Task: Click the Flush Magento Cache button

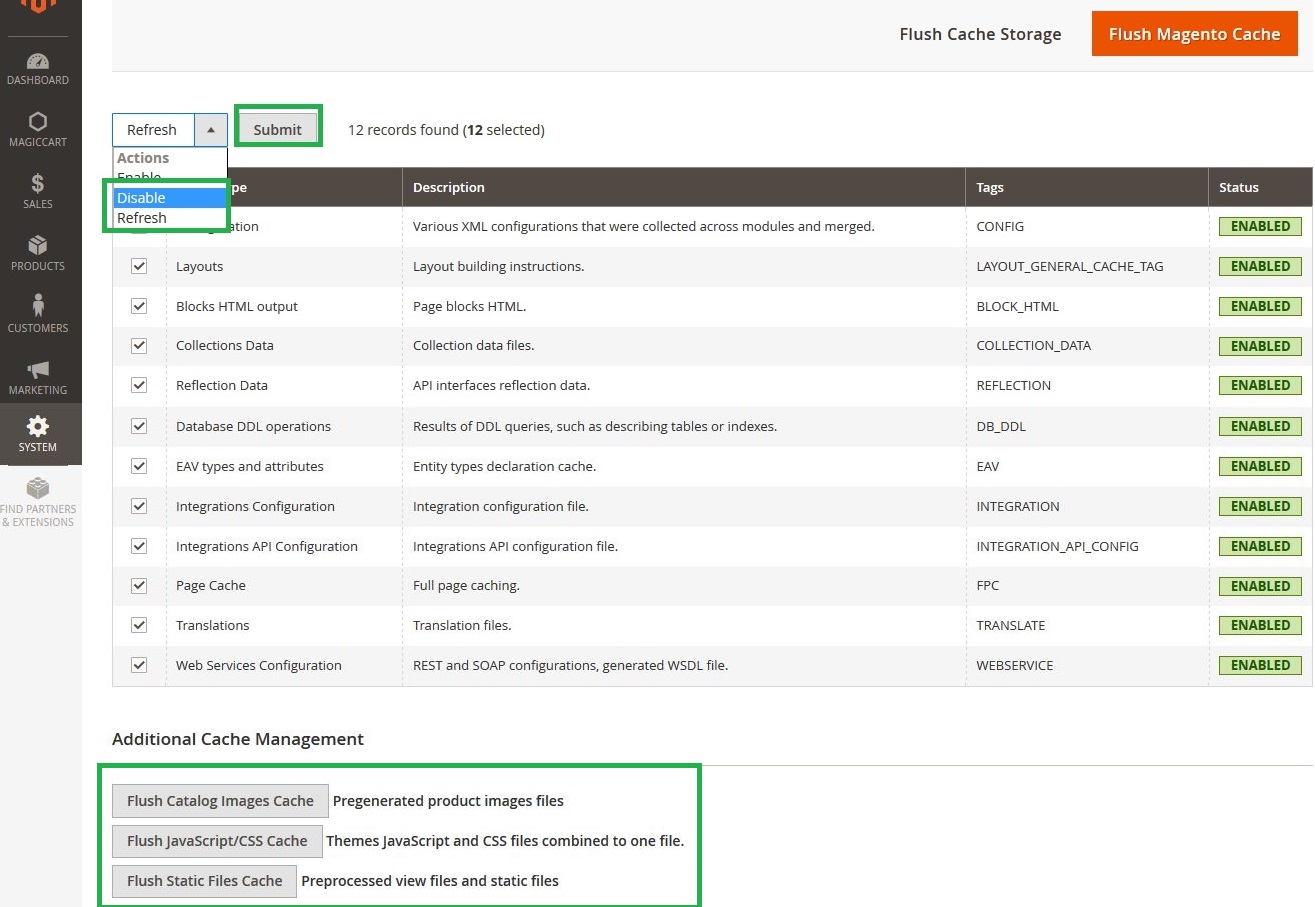Action: (1194, 34)
